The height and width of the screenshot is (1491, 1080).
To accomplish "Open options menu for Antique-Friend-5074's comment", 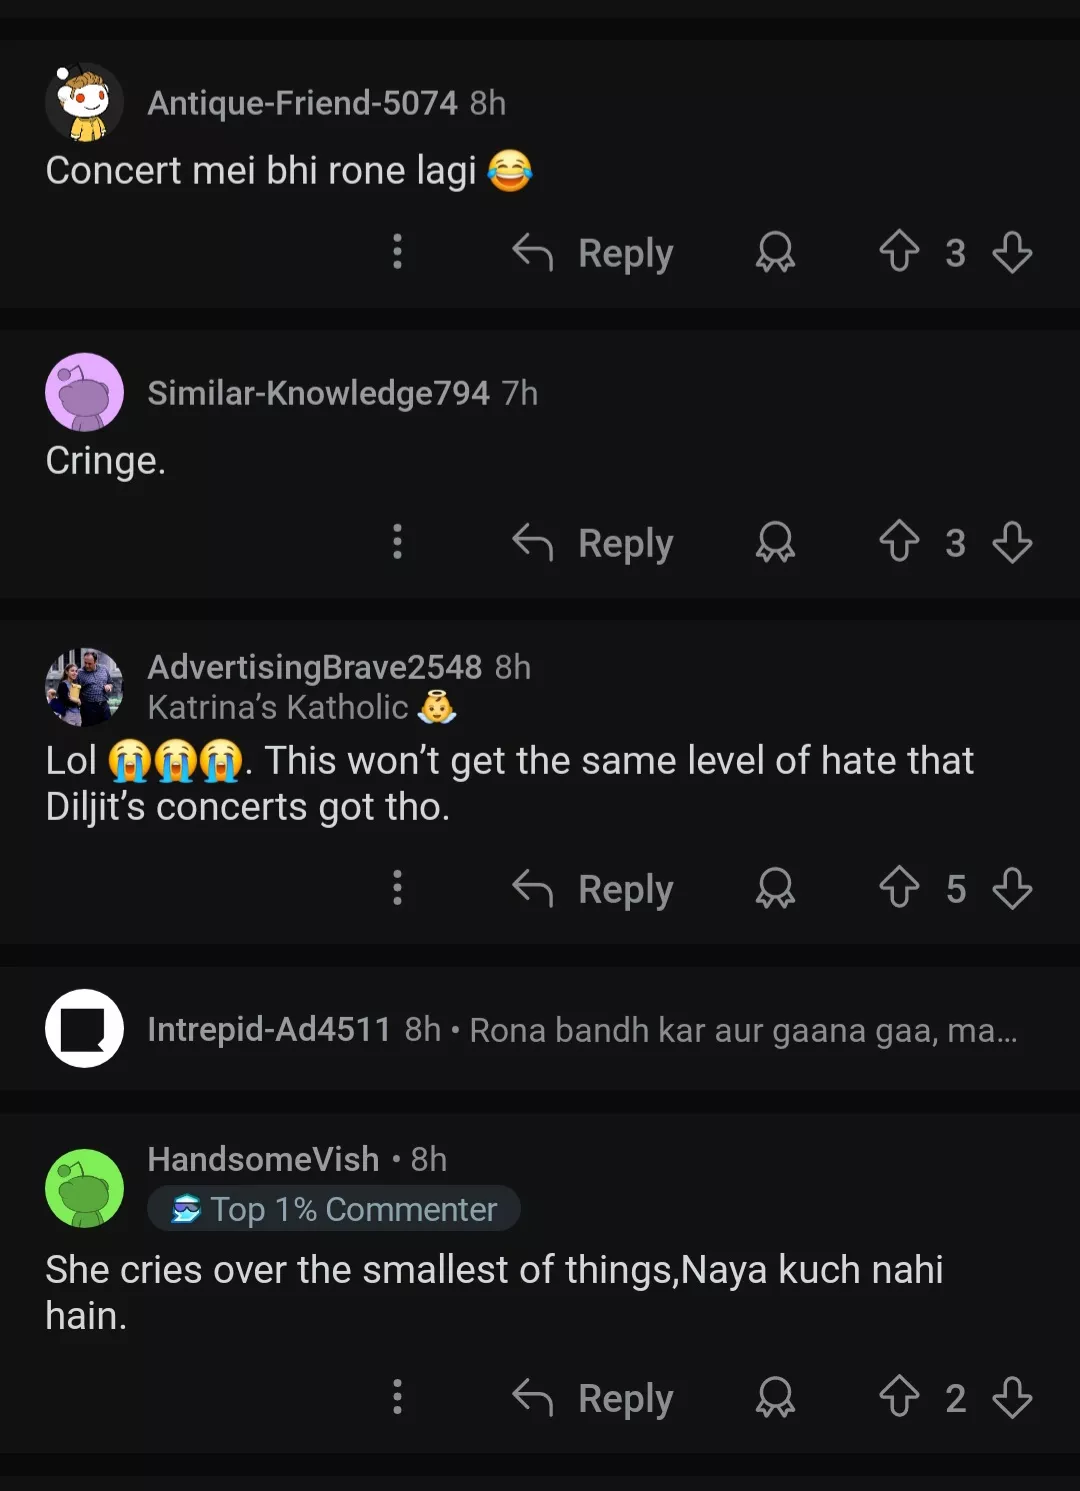I will (x=397, y=252).
